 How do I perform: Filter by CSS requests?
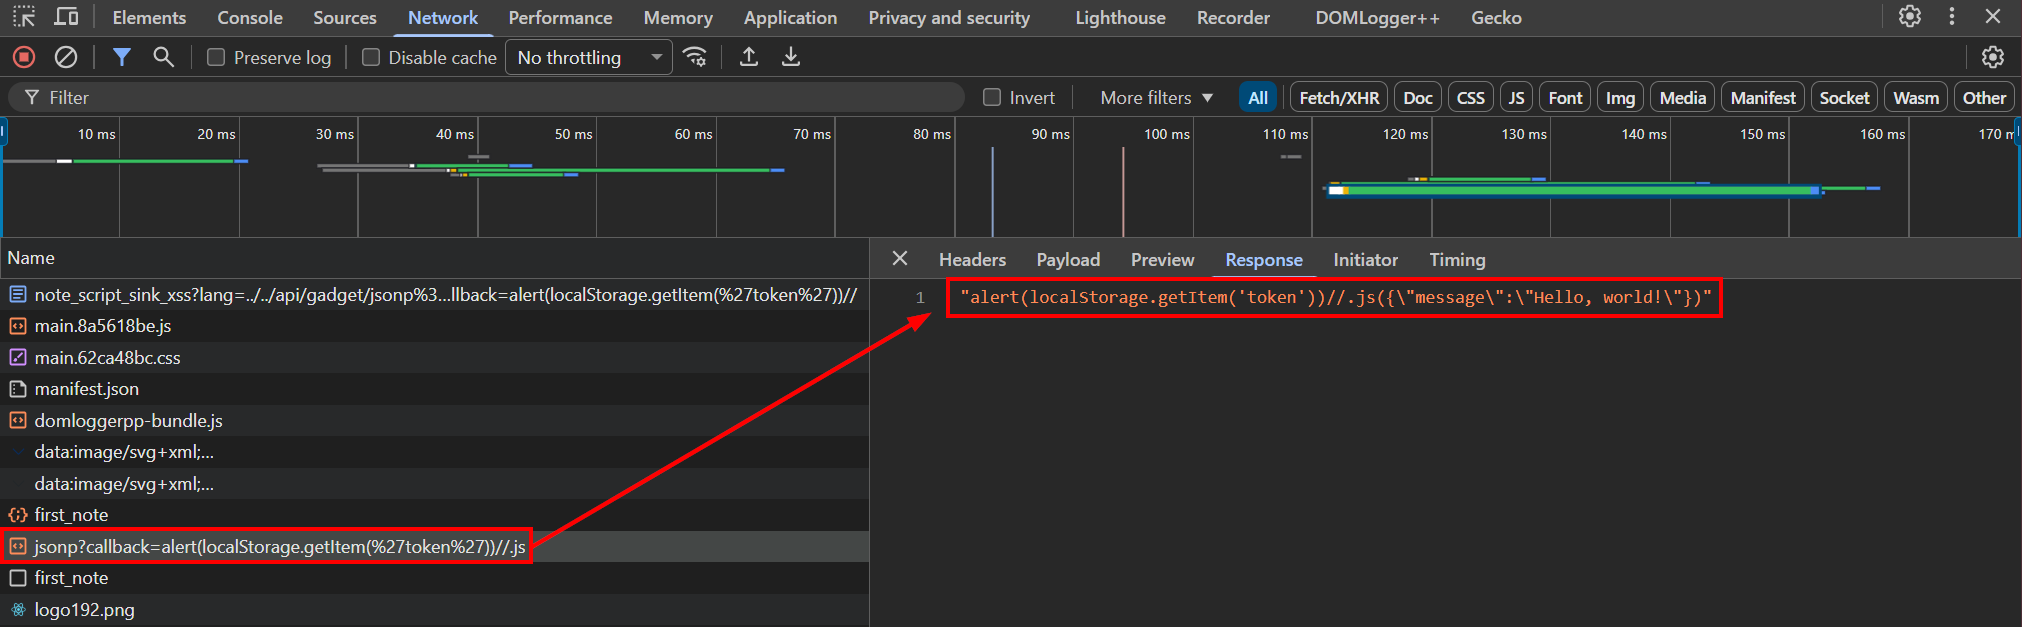coord(1471,97)
